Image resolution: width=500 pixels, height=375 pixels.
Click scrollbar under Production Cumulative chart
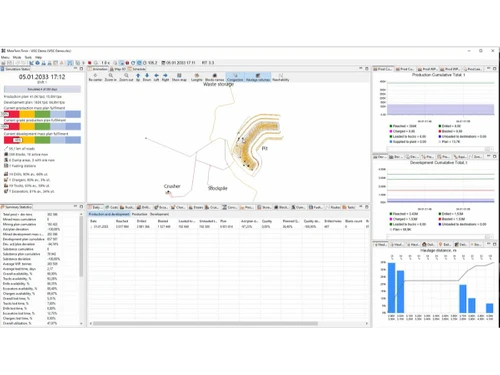click(x=440, y=149)
